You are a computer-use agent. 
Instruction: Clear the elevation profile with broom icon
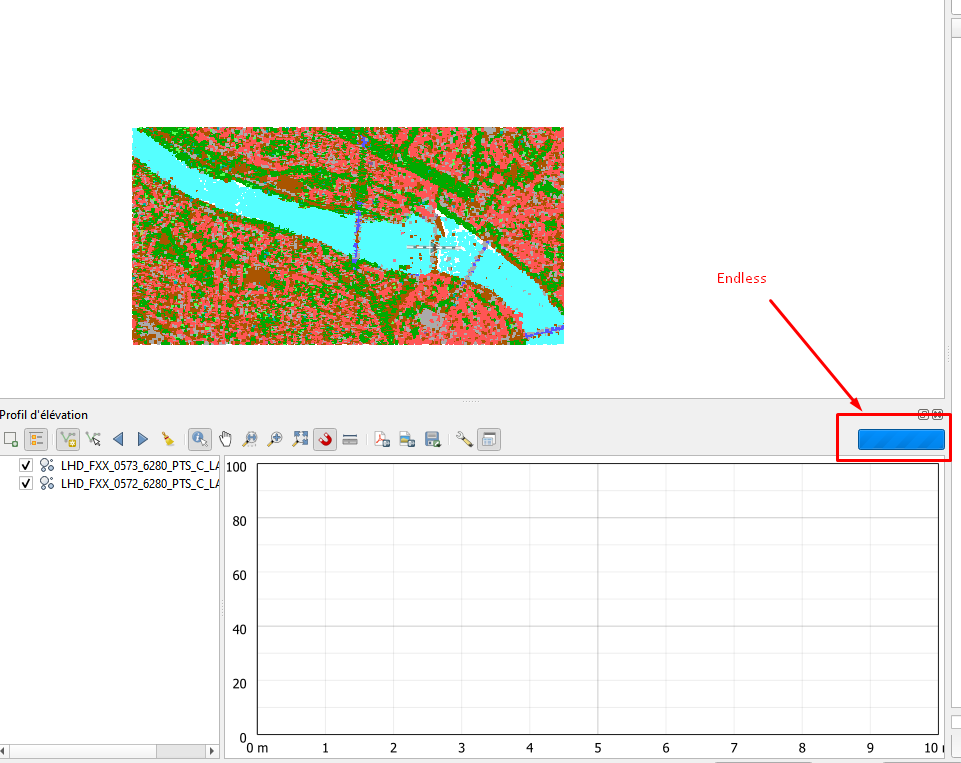coord(168,438)
